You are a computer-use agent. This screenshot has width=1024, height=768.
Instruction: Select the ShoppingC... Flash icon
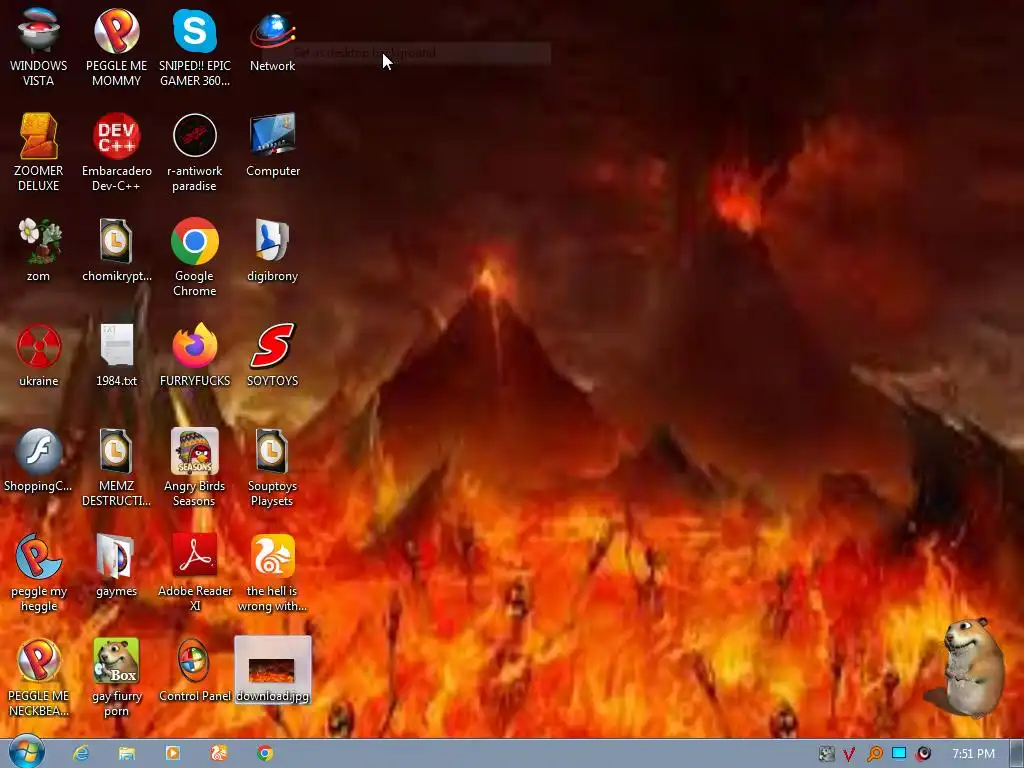[x=39, y=460]
